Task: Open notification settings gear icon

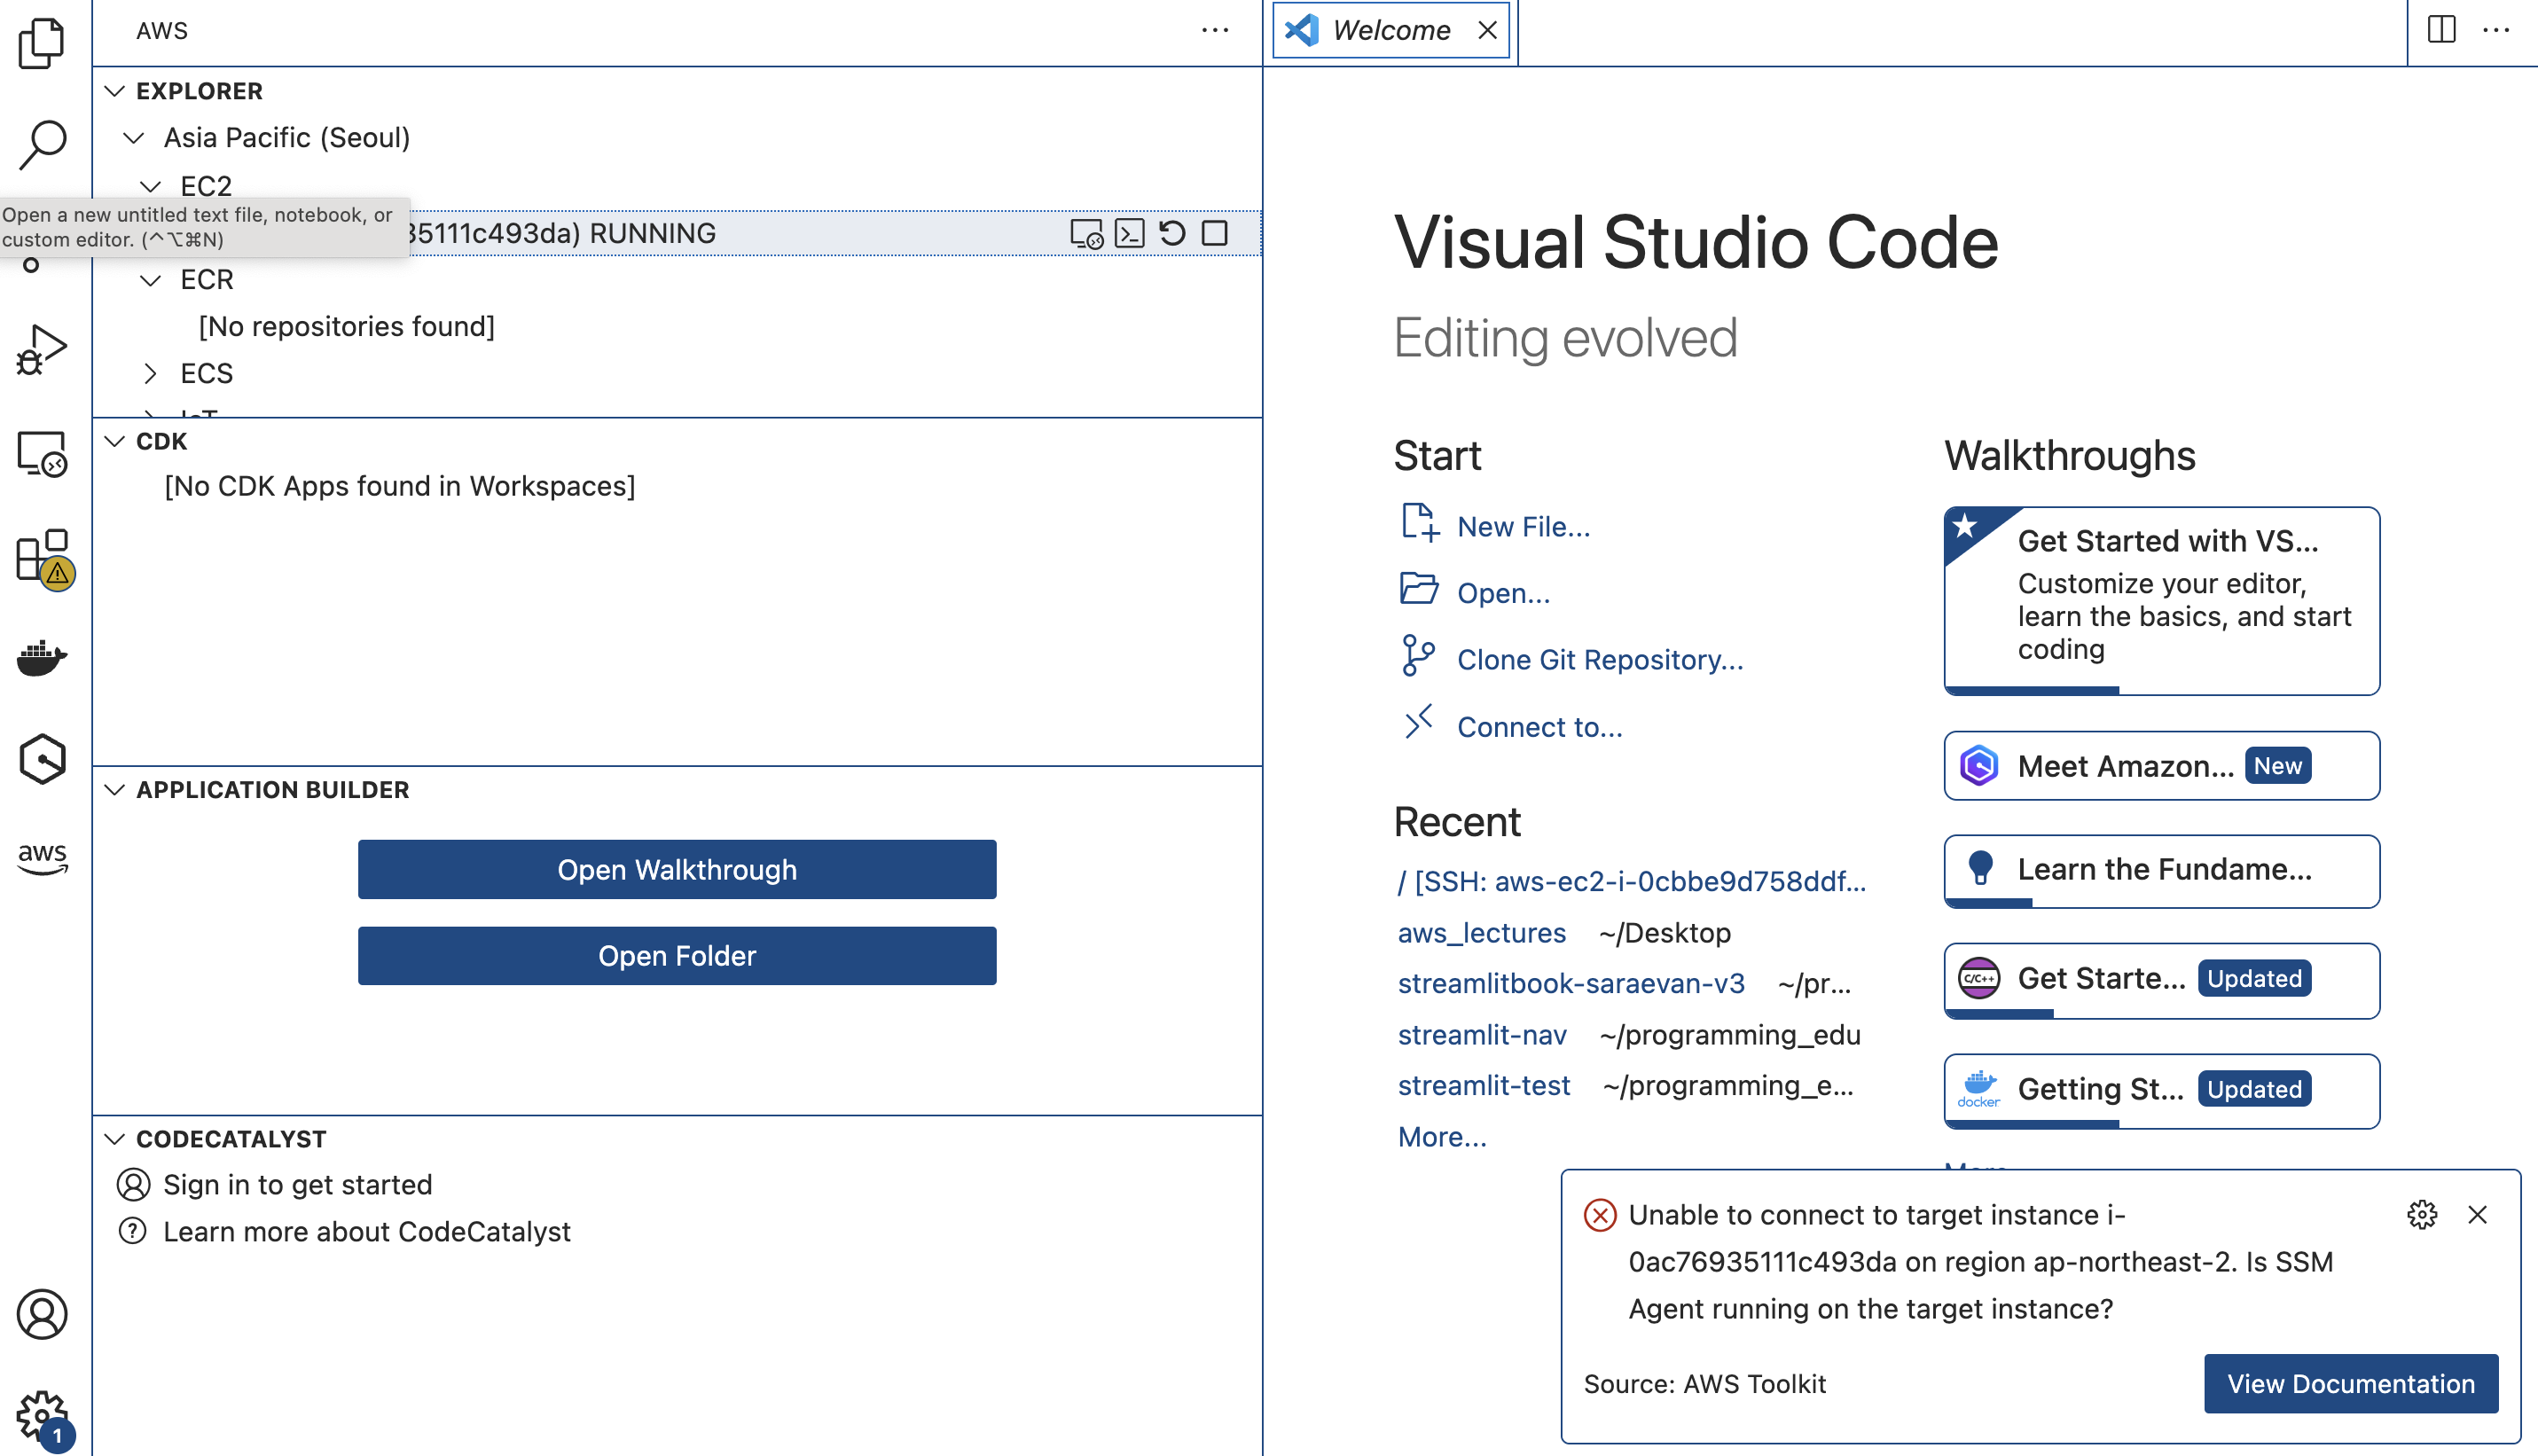Action: coord(2421,1214)
